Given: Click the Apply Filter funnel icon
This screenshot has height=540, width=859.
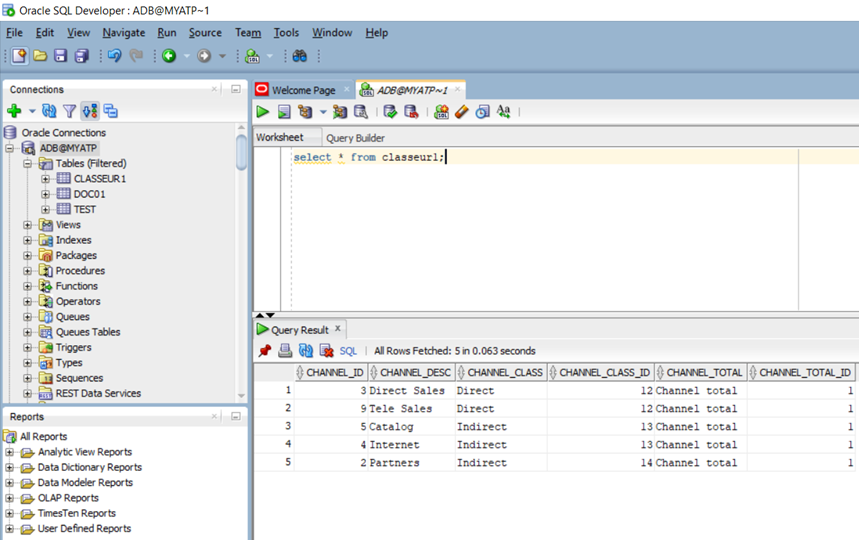Looking at the screenshot, I should (70, 111).
